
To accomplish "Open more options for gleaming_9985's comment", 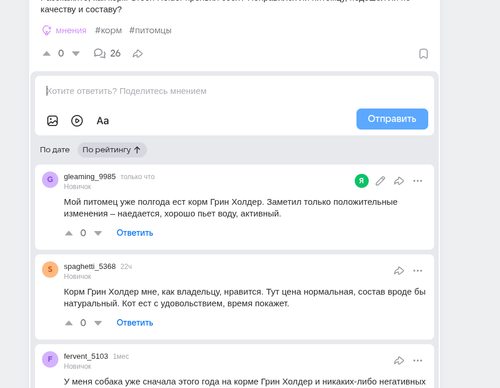I will pos(418,181).
